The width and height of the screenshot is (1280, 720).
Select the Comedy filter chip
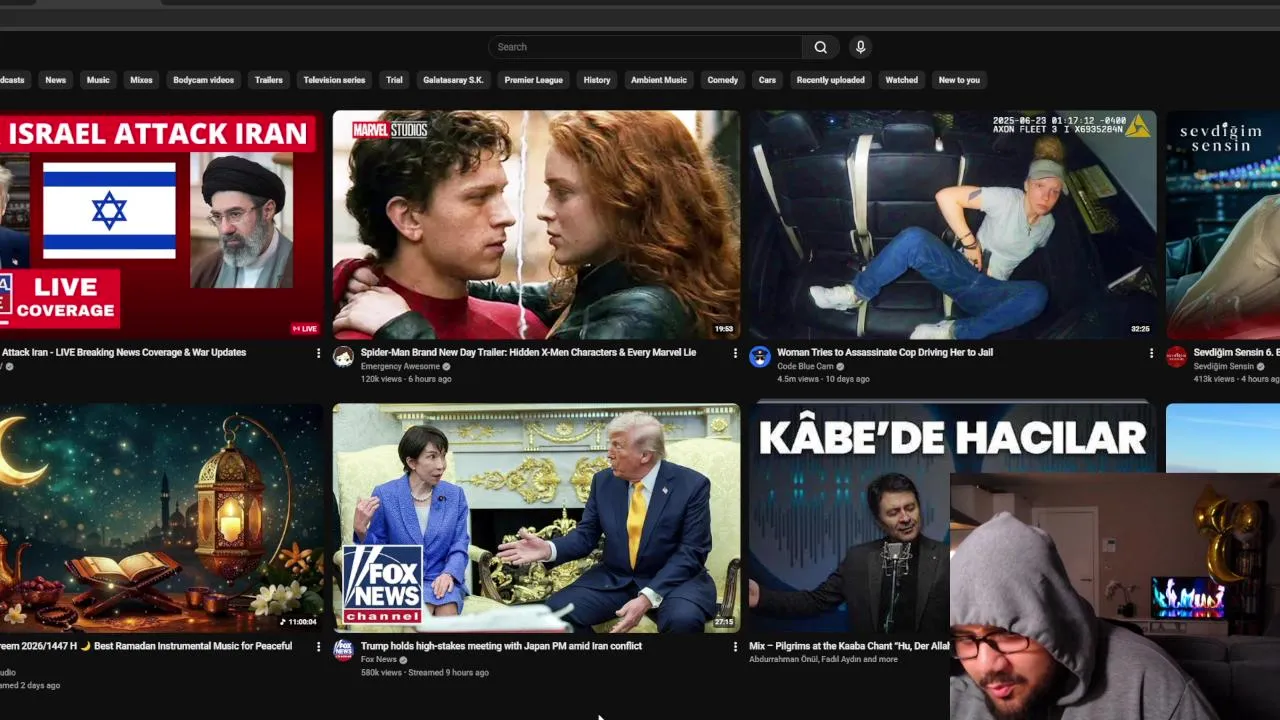pos(723,80)
